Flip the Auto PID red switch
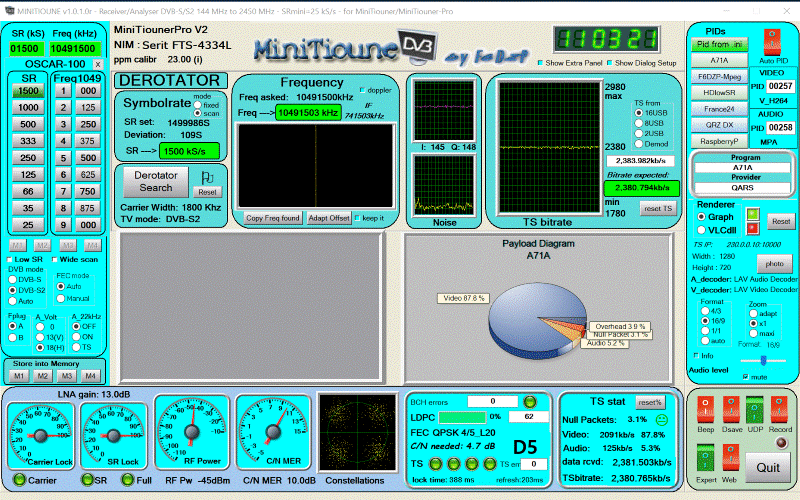The image size is (800, 500). tap(772, 42)
